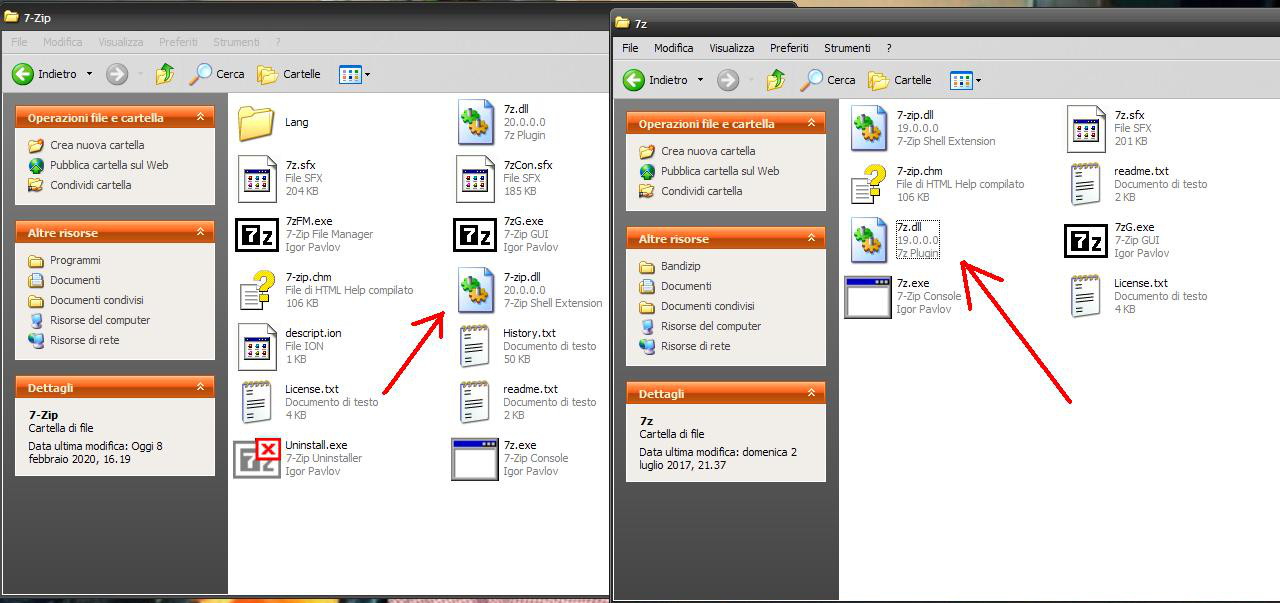Select 7zG.exe icon in 7z window
This screenshot has height=603, width=1280.
tap(1088, 240)
